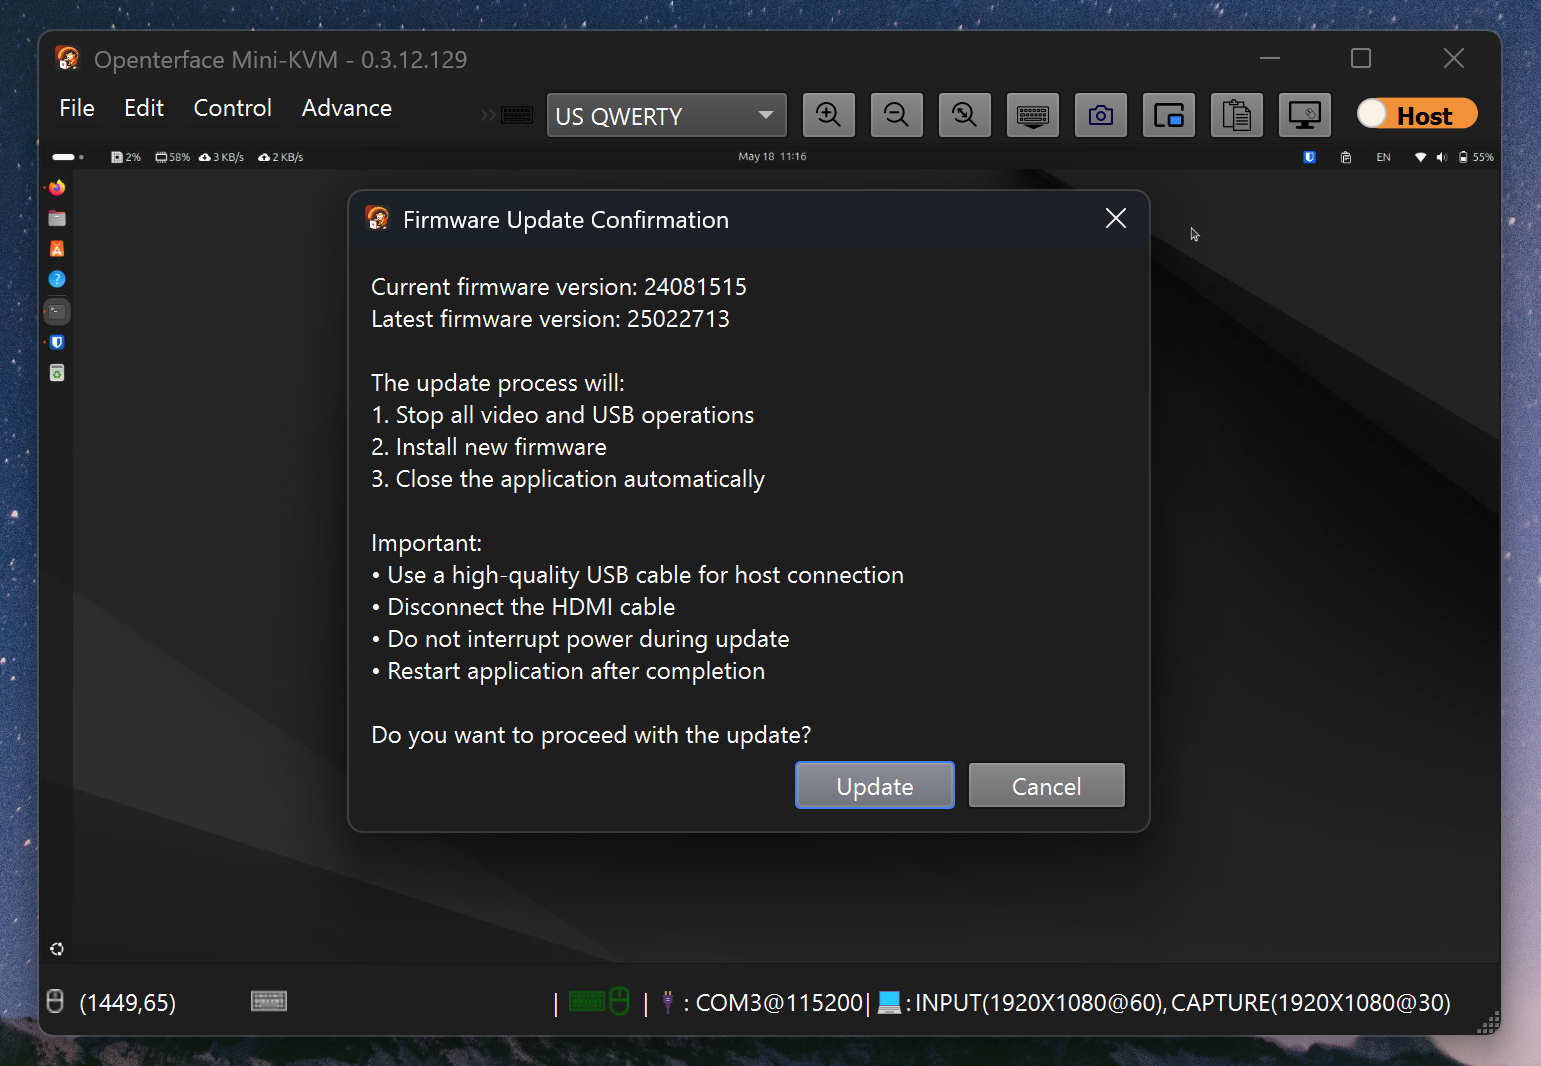Click the Current firmware version 24081515 text
Screen dimensions: 1541x1066
[x=559, y=287]
